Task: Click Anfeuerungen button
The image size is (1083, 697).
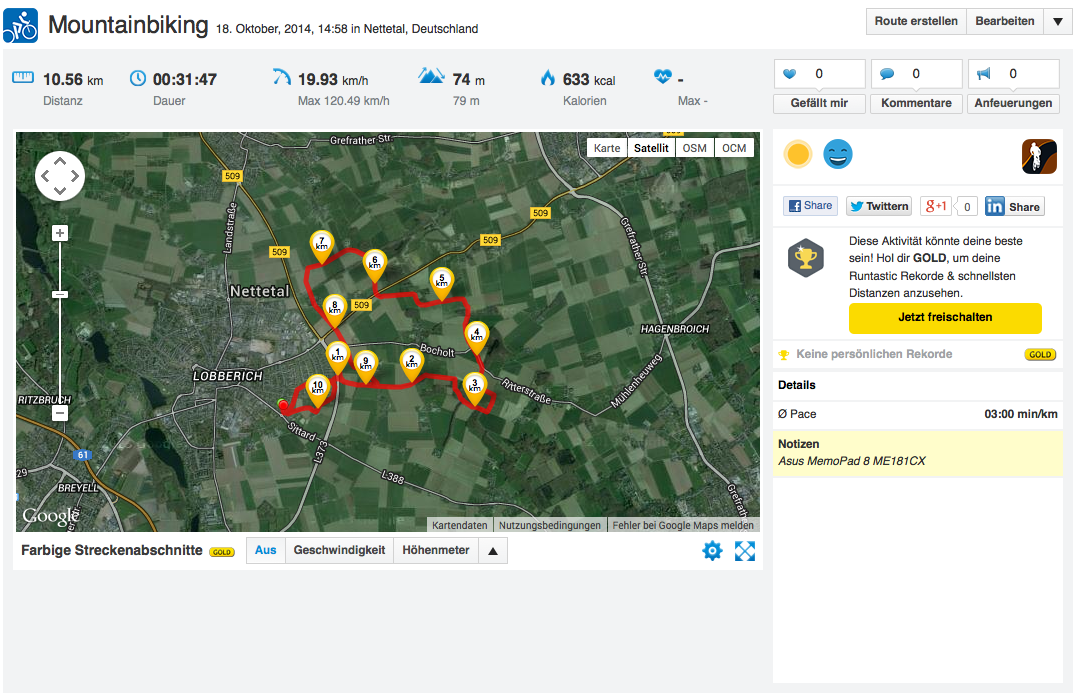Action: 1013,103
